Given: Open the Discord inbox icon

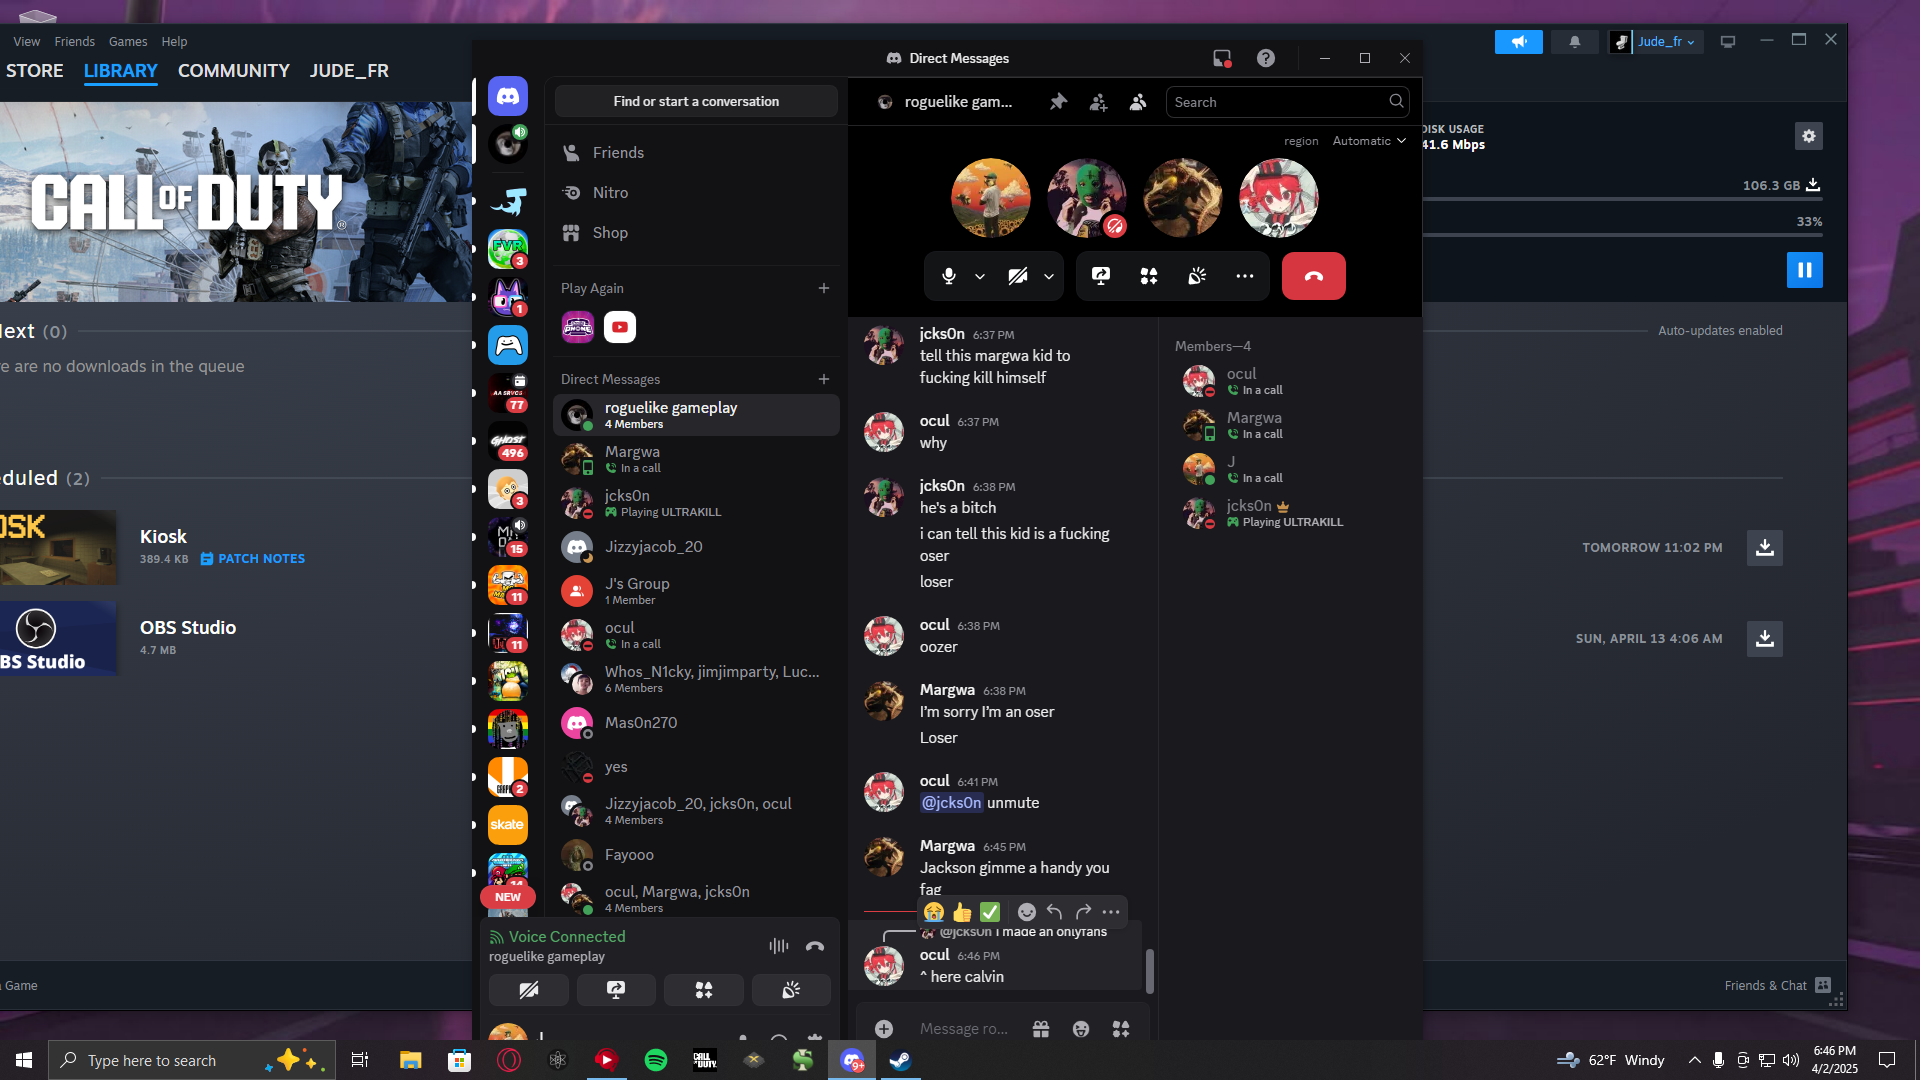Looking at the screenshot, I should (1222, 58).
